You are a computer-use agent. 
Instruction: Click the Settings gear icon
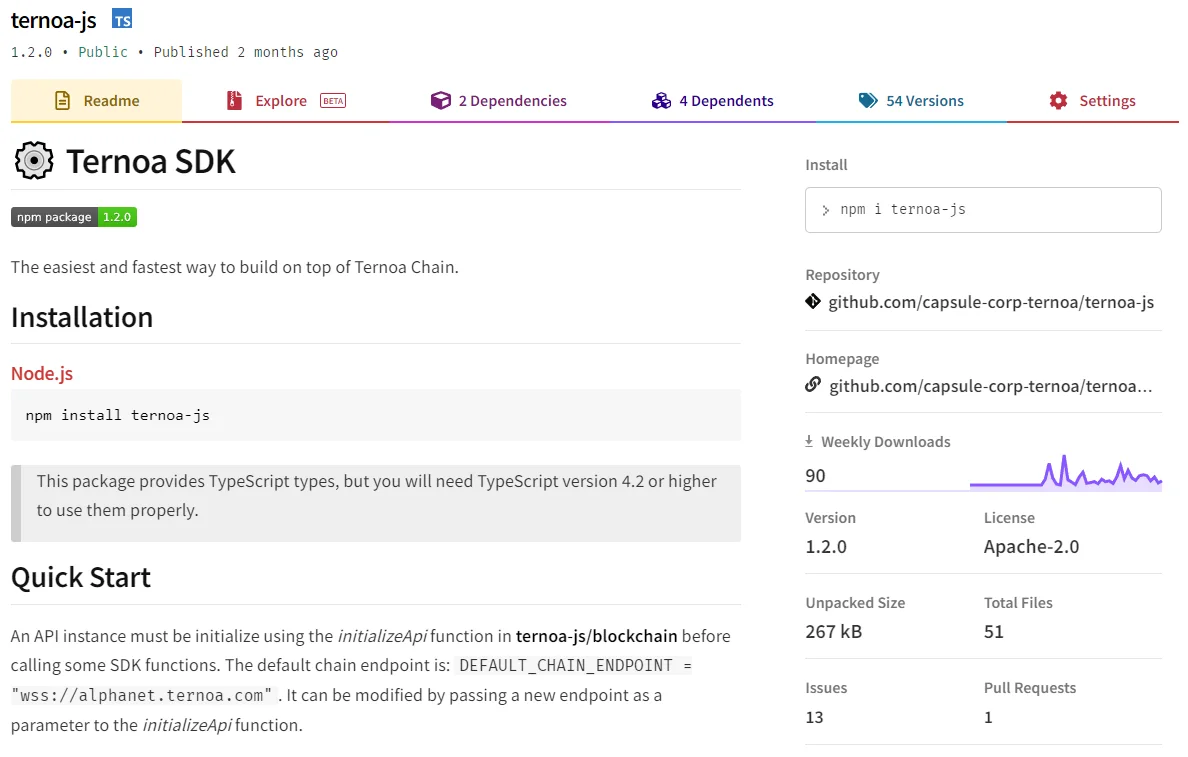(x=1058, y=101)
